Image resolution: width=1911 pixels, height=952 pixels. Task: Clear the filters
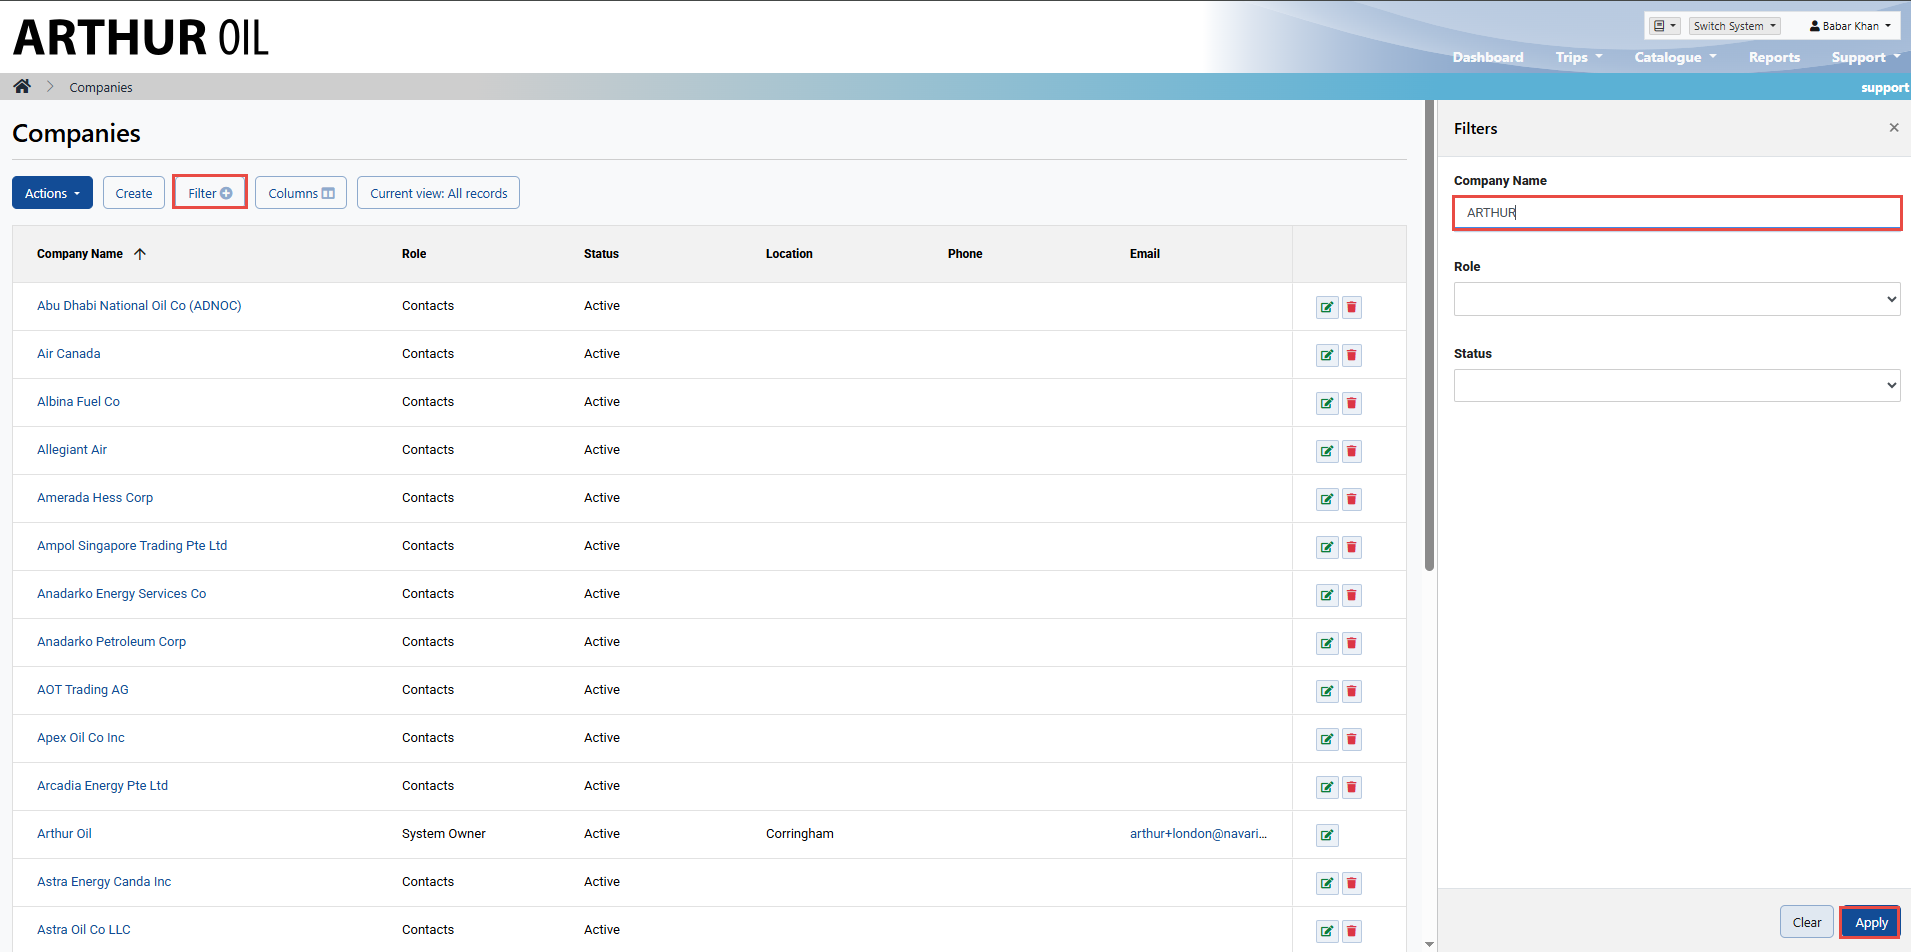point(1806,922)
